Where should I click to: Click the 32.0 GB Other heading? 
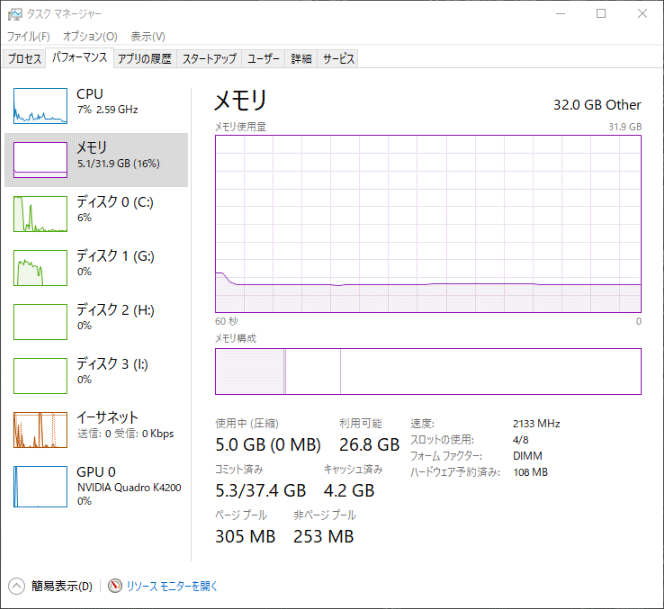597,105
